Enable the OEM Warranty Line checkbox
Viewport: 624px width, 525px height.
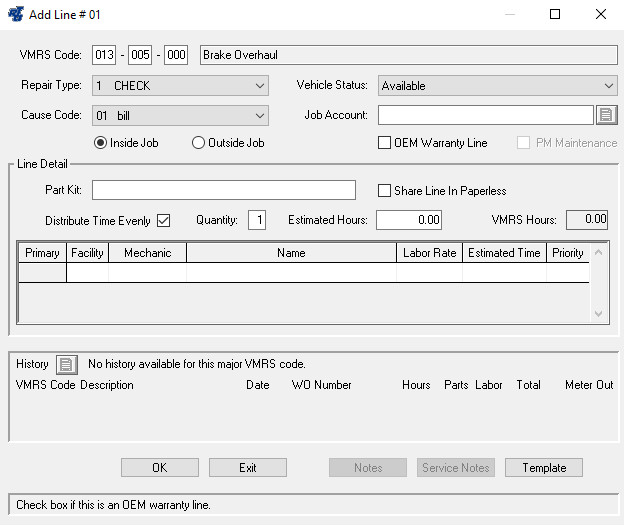coord(385,143)
